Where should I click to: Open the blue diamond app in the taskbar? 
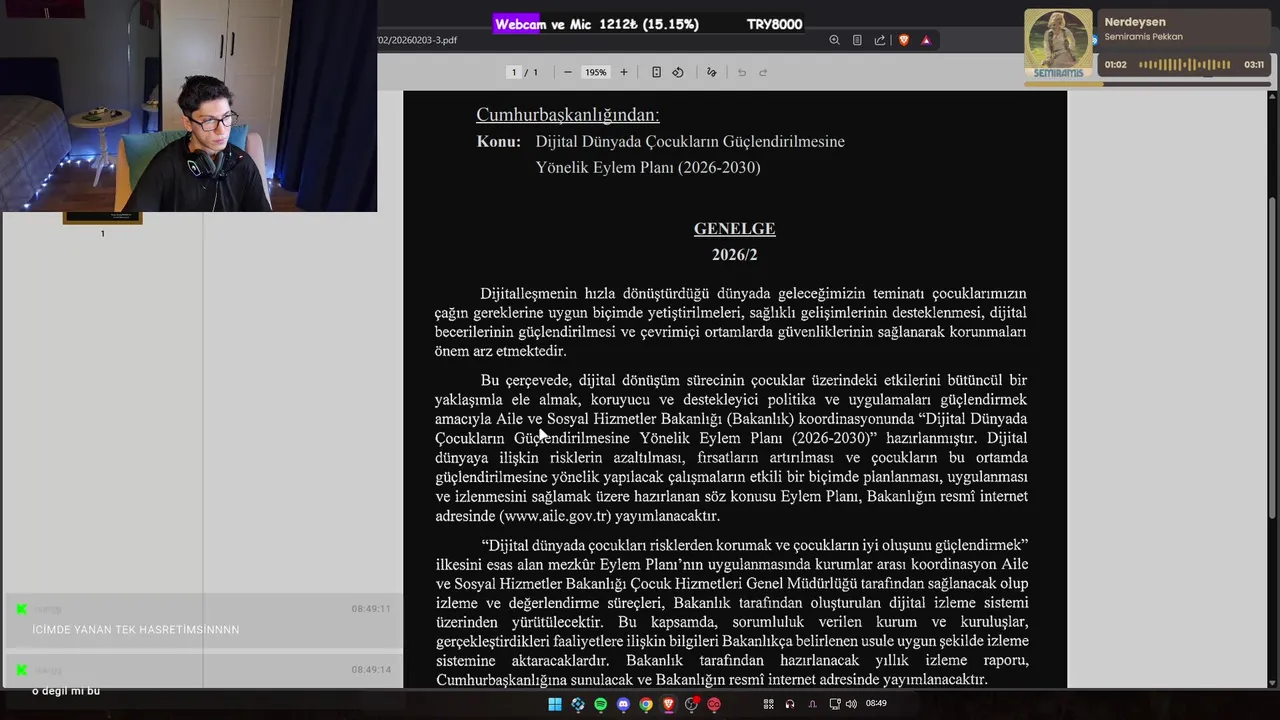[x=578, y=704]
